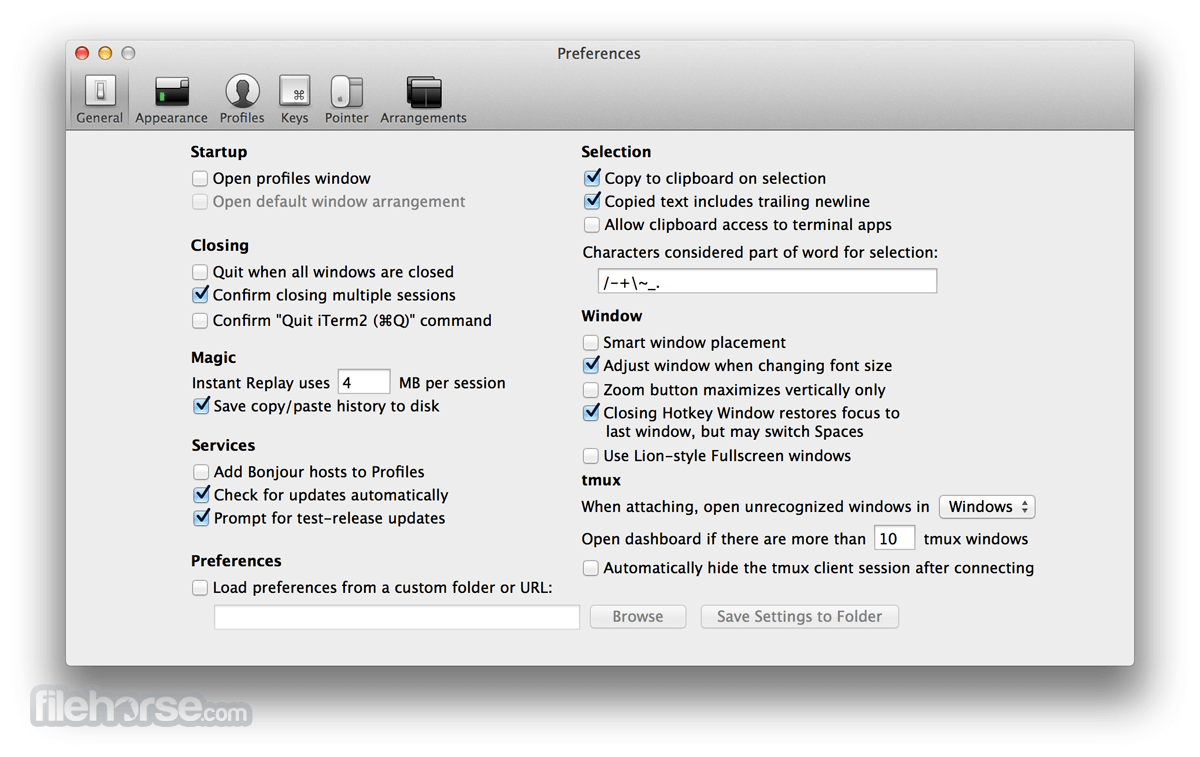Open the Profiles preferences icon
This screenshot has height=757, width=1200.
click(242, 92)
